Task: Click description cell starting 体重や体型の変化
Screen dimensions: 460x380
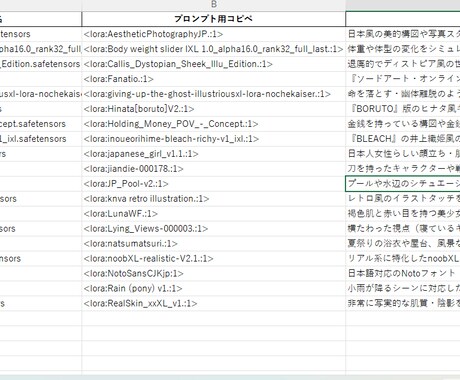Action: tap(403, 49)
